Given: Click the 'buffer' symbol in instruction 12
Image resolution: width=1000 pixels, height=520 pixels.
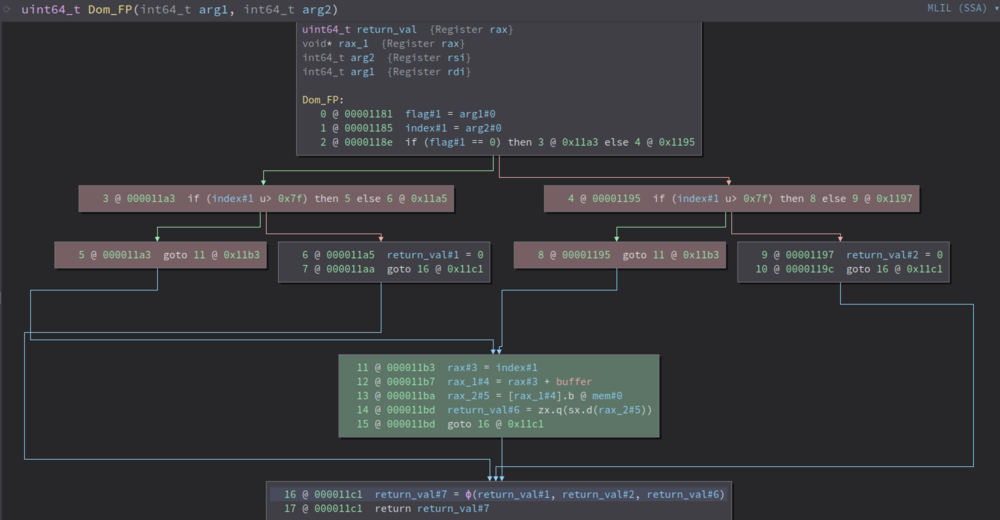Looking at the screenshot, I should point(574,382).
